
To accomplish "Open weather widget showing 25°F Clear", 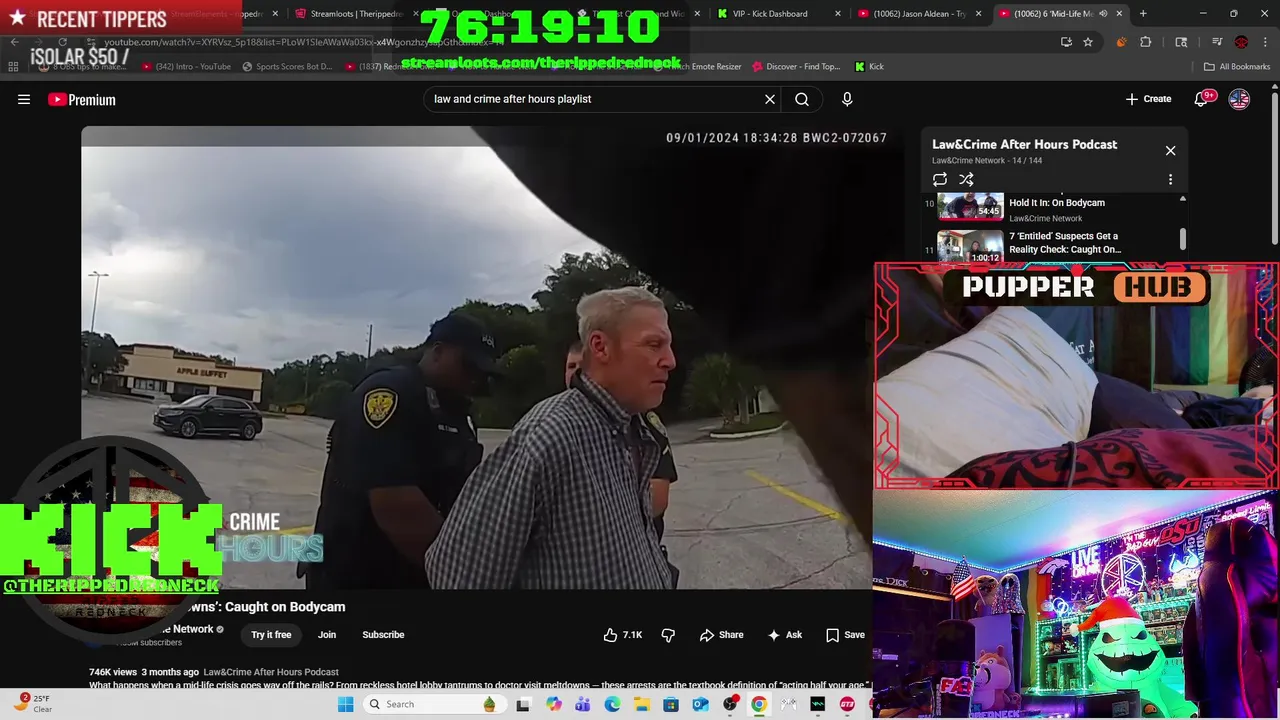I will (x=34, y=704).
